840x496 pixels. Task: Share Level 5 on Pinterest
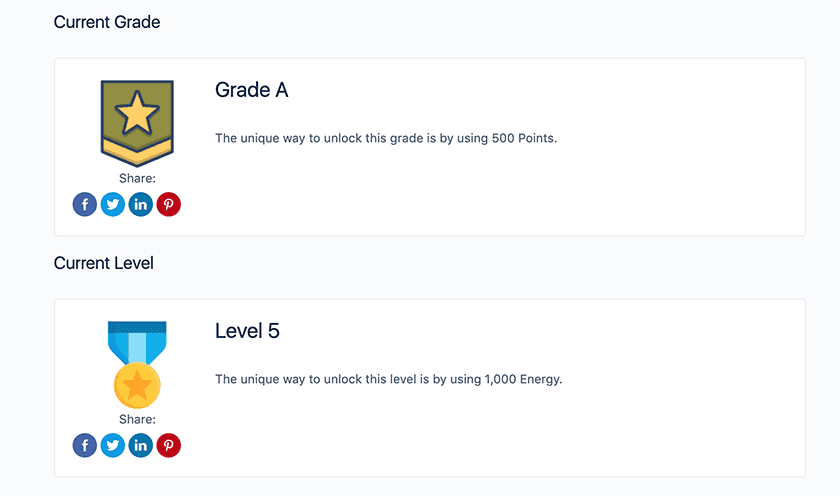(169, 446)
